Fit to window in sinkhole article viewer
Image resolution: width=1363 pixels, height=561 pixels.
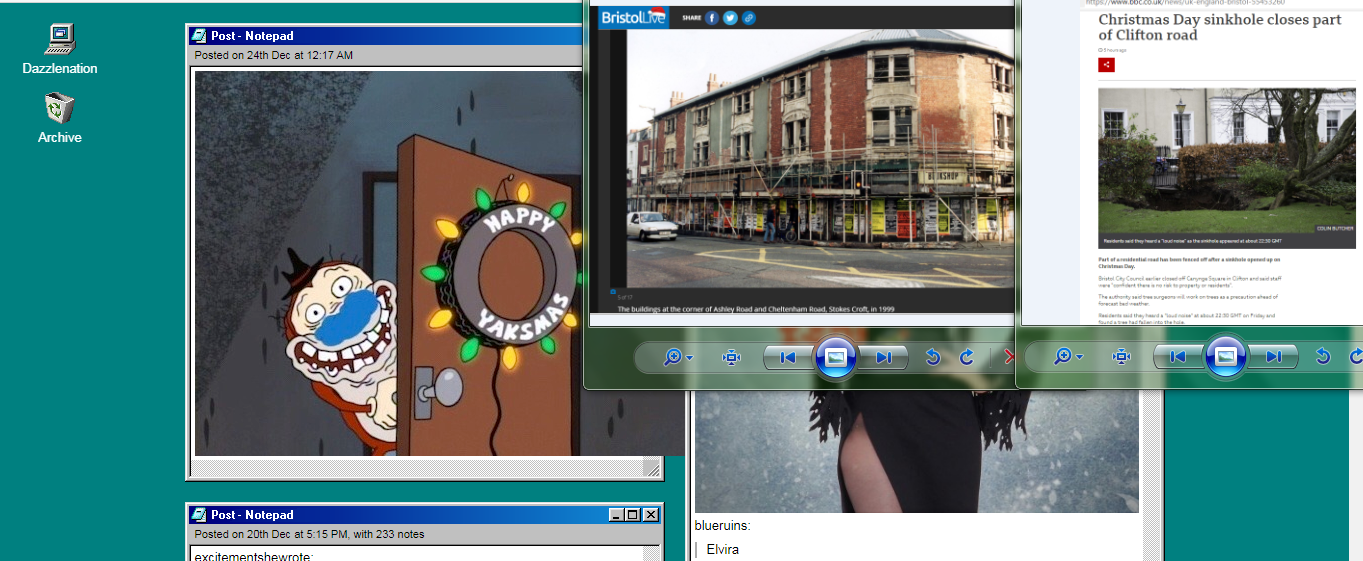tap(1121, 357)
